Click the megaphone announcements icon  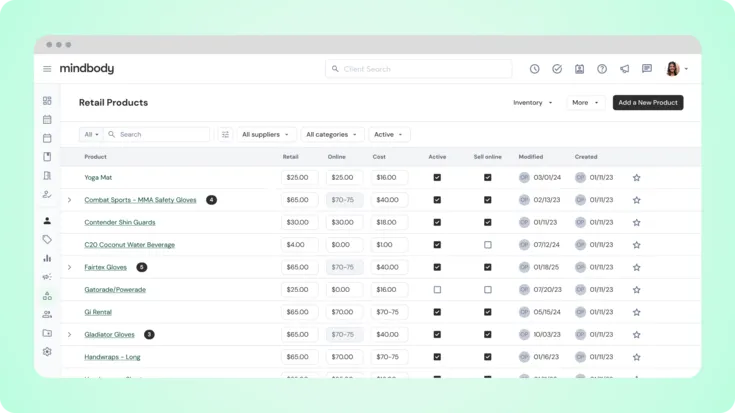624,69
